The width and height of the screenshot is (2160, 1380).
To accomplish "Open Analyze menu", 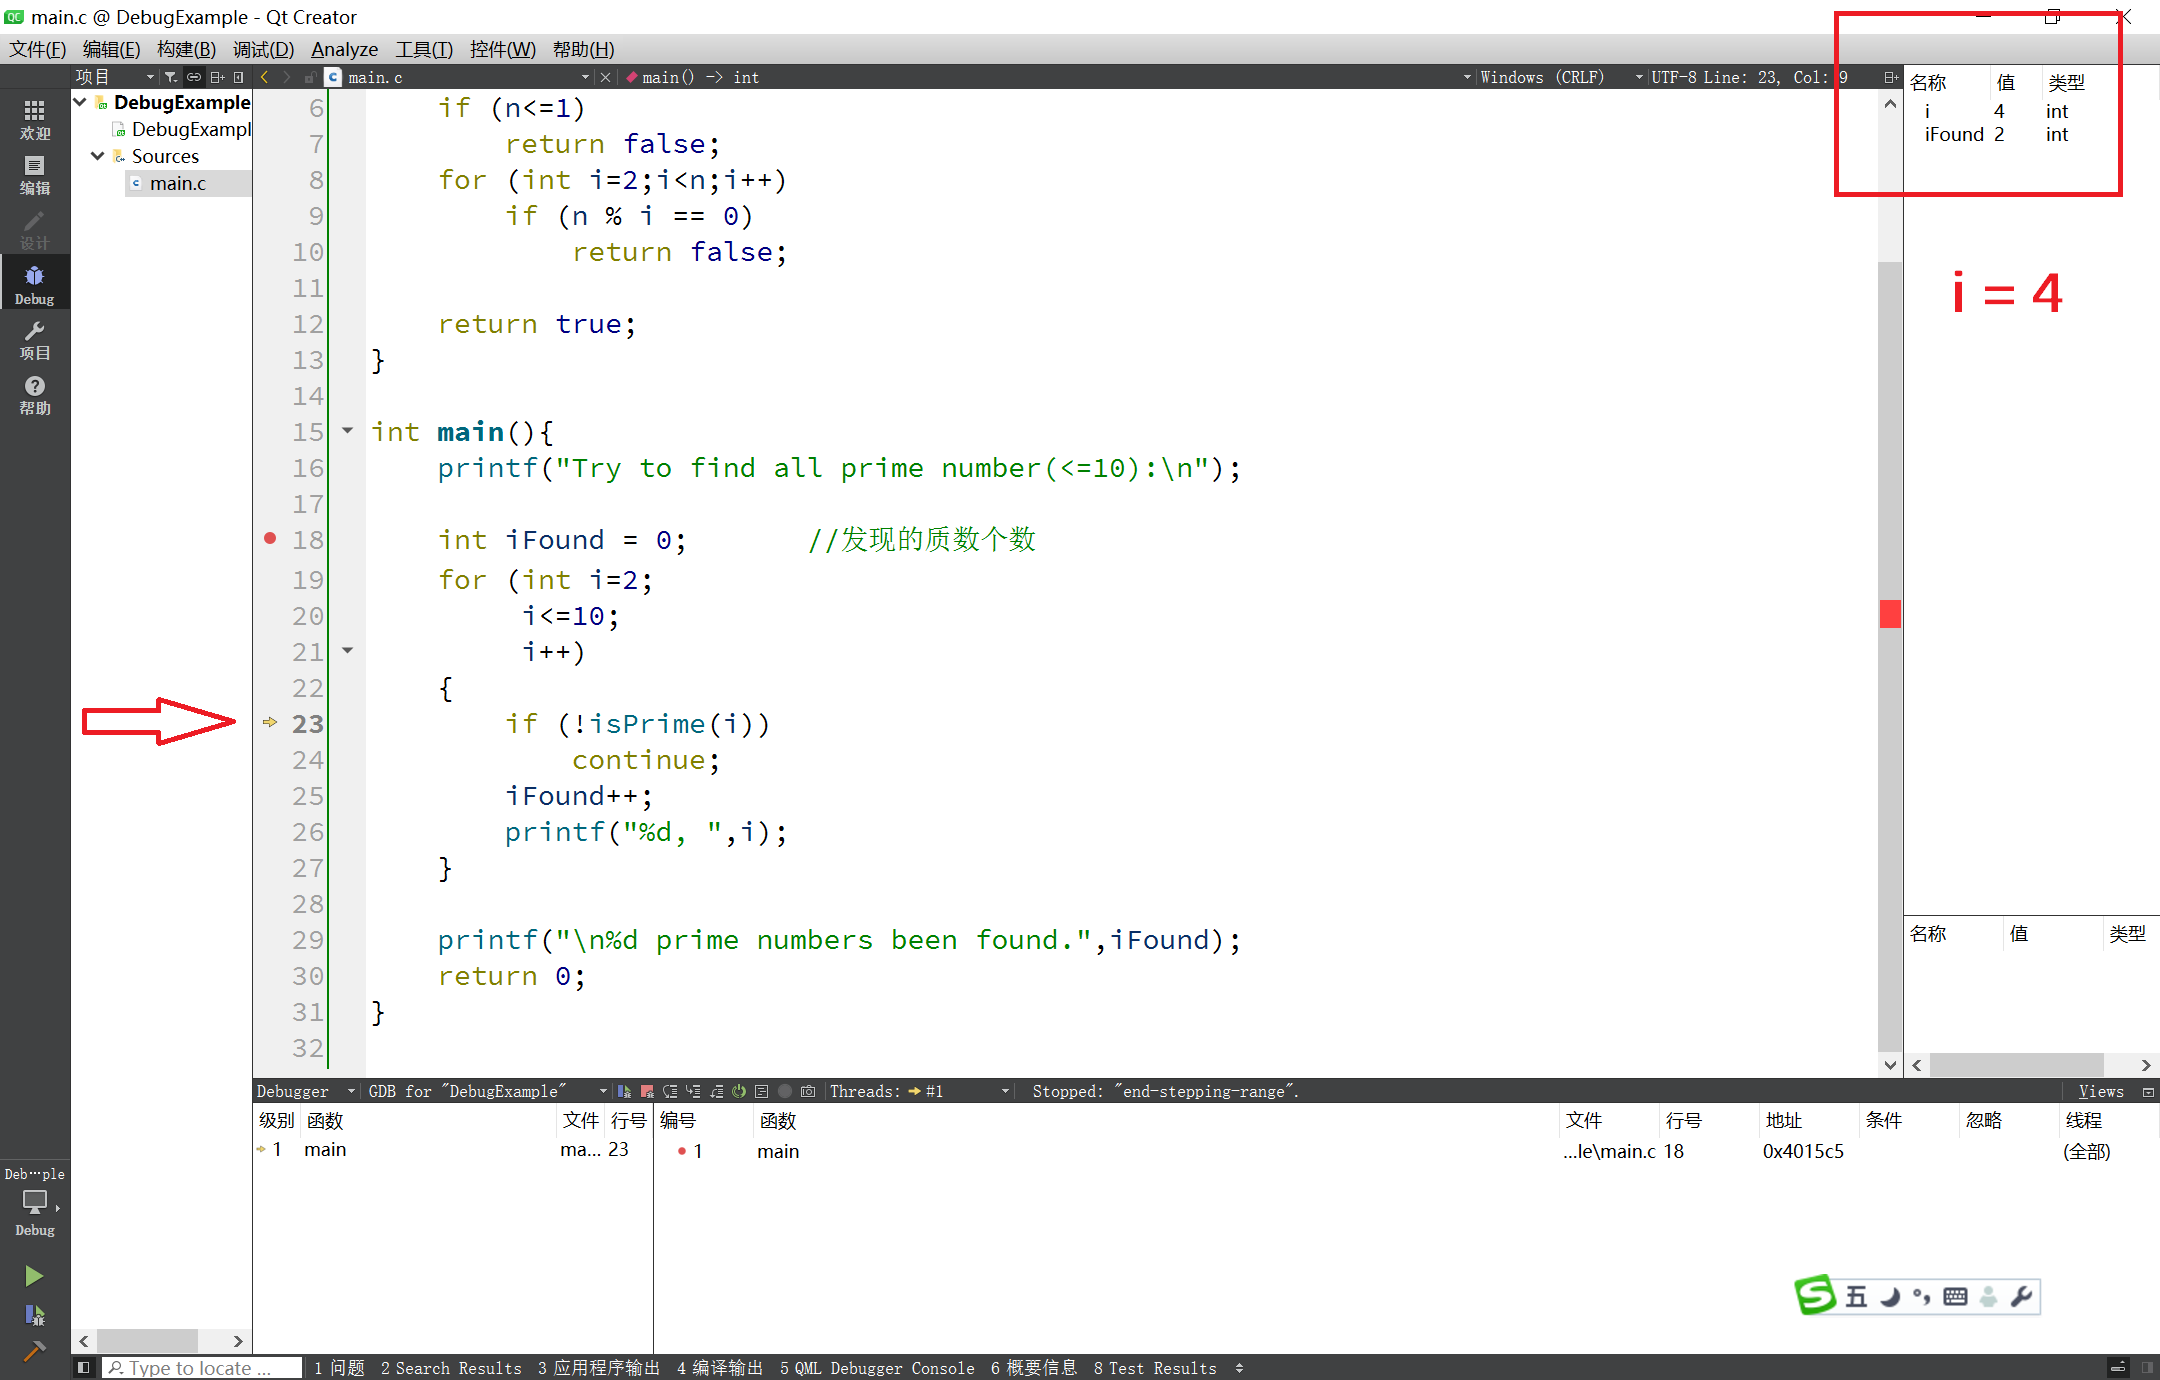I will pos(344,49).
